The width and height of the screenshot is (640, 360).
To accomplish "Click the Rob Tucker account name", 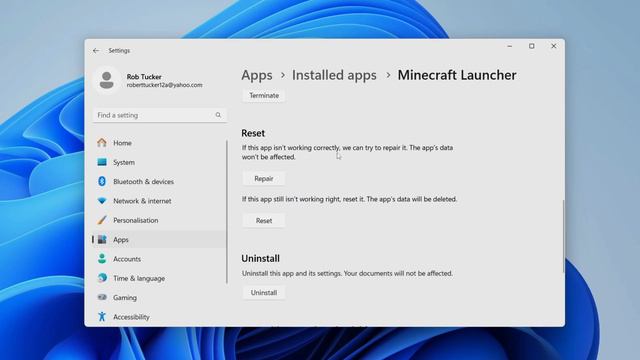I will click(144, 77).
